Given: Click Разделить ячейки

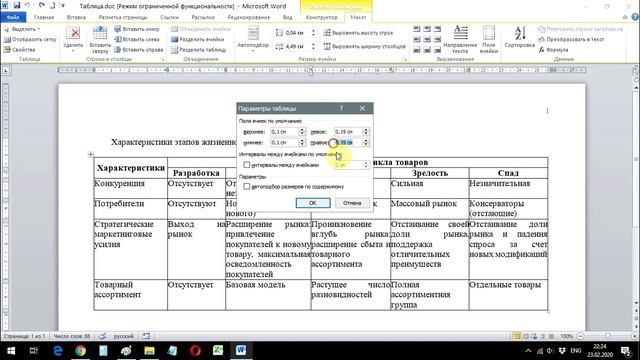Looking at the screenshot, I should (198, 40).
